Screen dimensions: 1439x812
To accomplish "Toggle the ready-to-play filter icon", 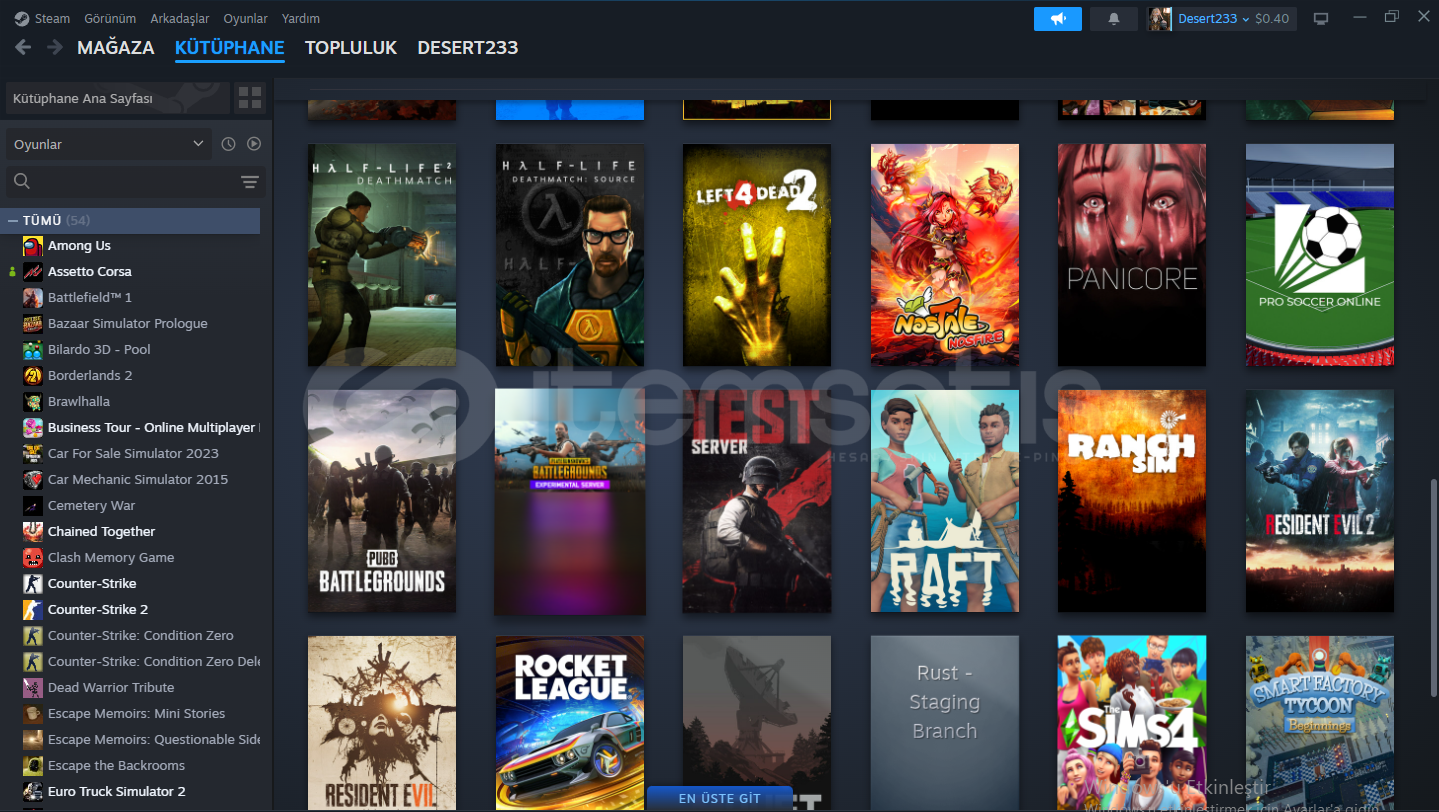I will (x=254, y=144).
